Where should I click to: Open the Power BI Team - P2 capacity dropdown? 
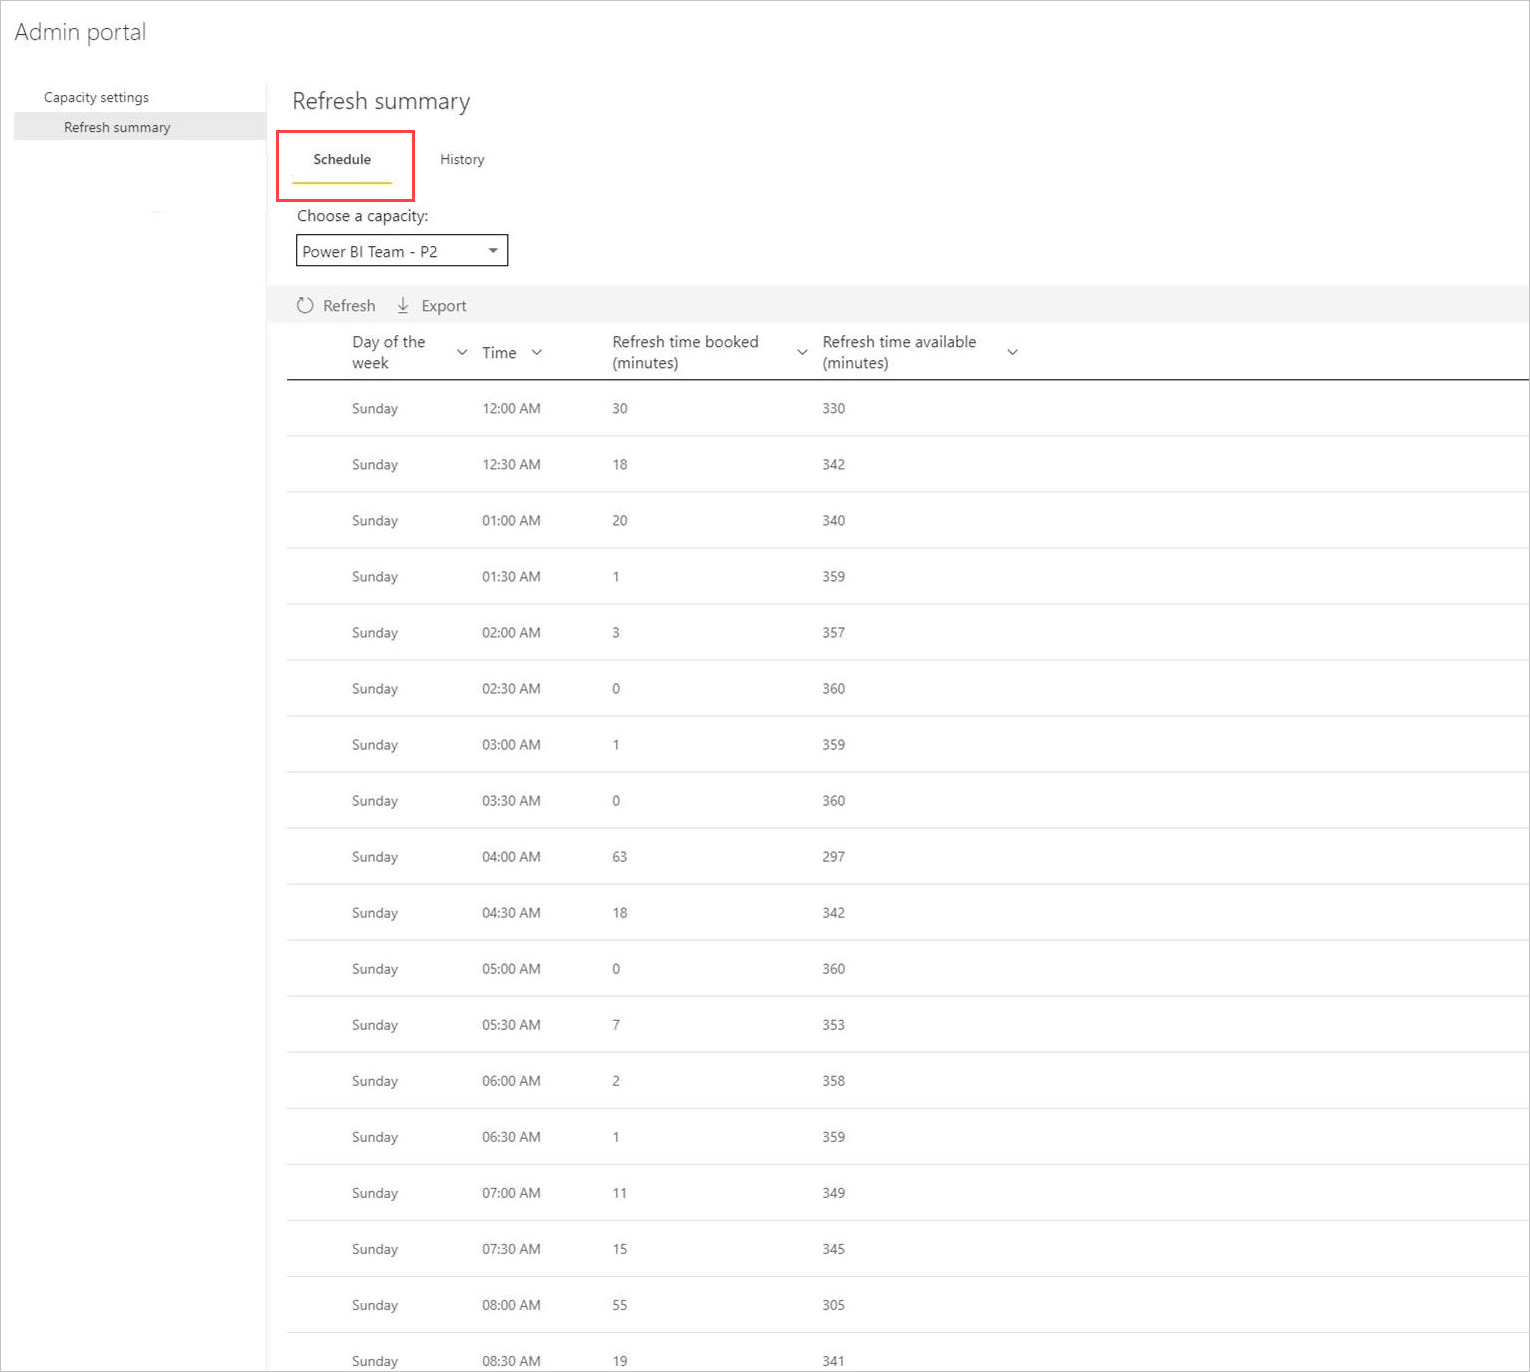click(402, 250)
